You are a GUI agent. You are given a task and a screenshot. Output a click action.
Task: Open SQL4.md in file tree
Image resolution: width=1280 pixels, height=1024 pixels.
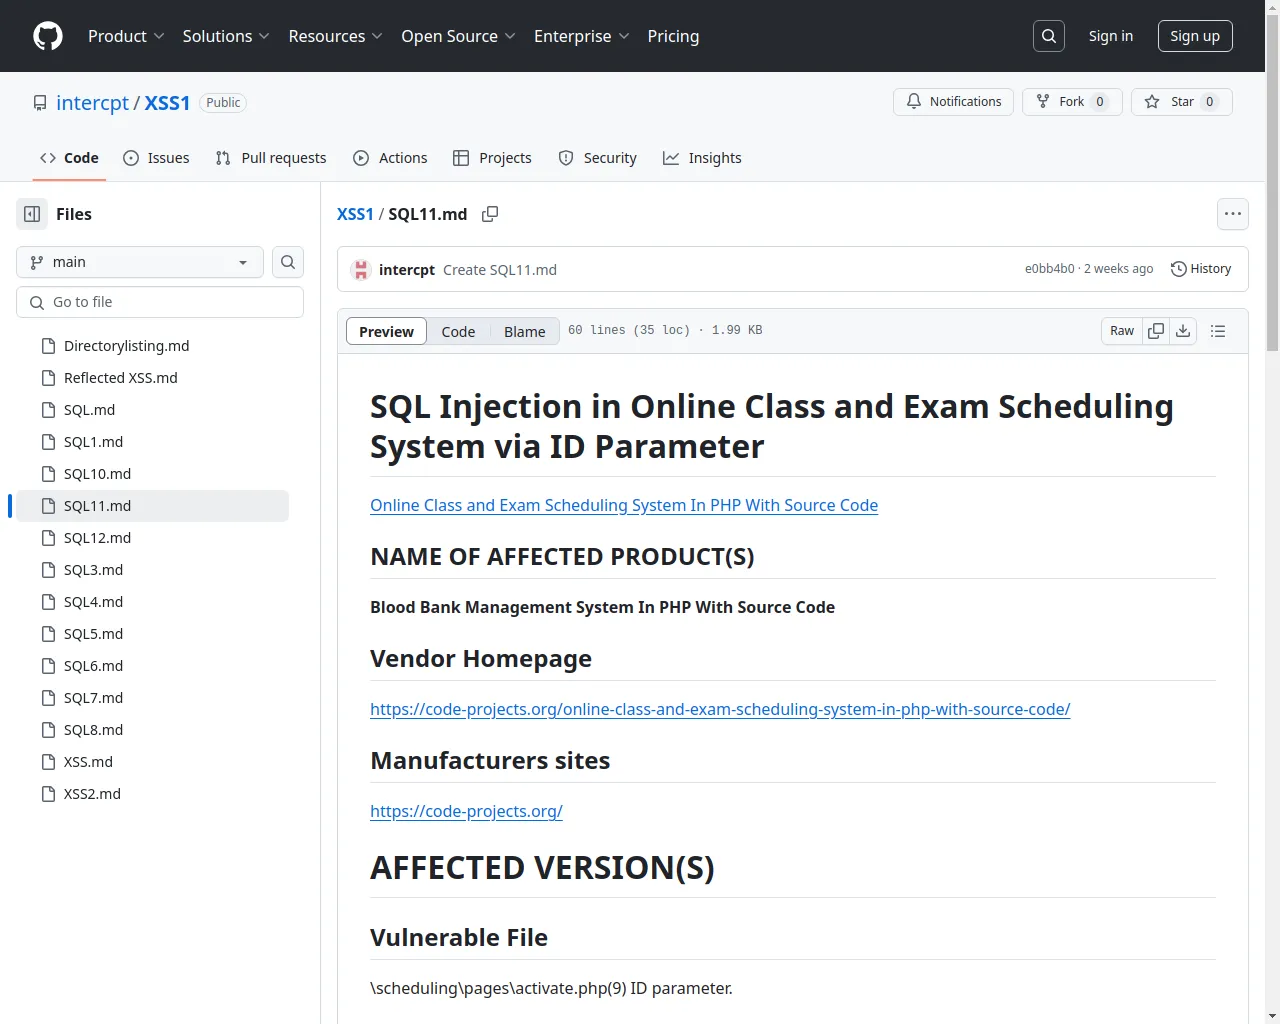(152, 602)
